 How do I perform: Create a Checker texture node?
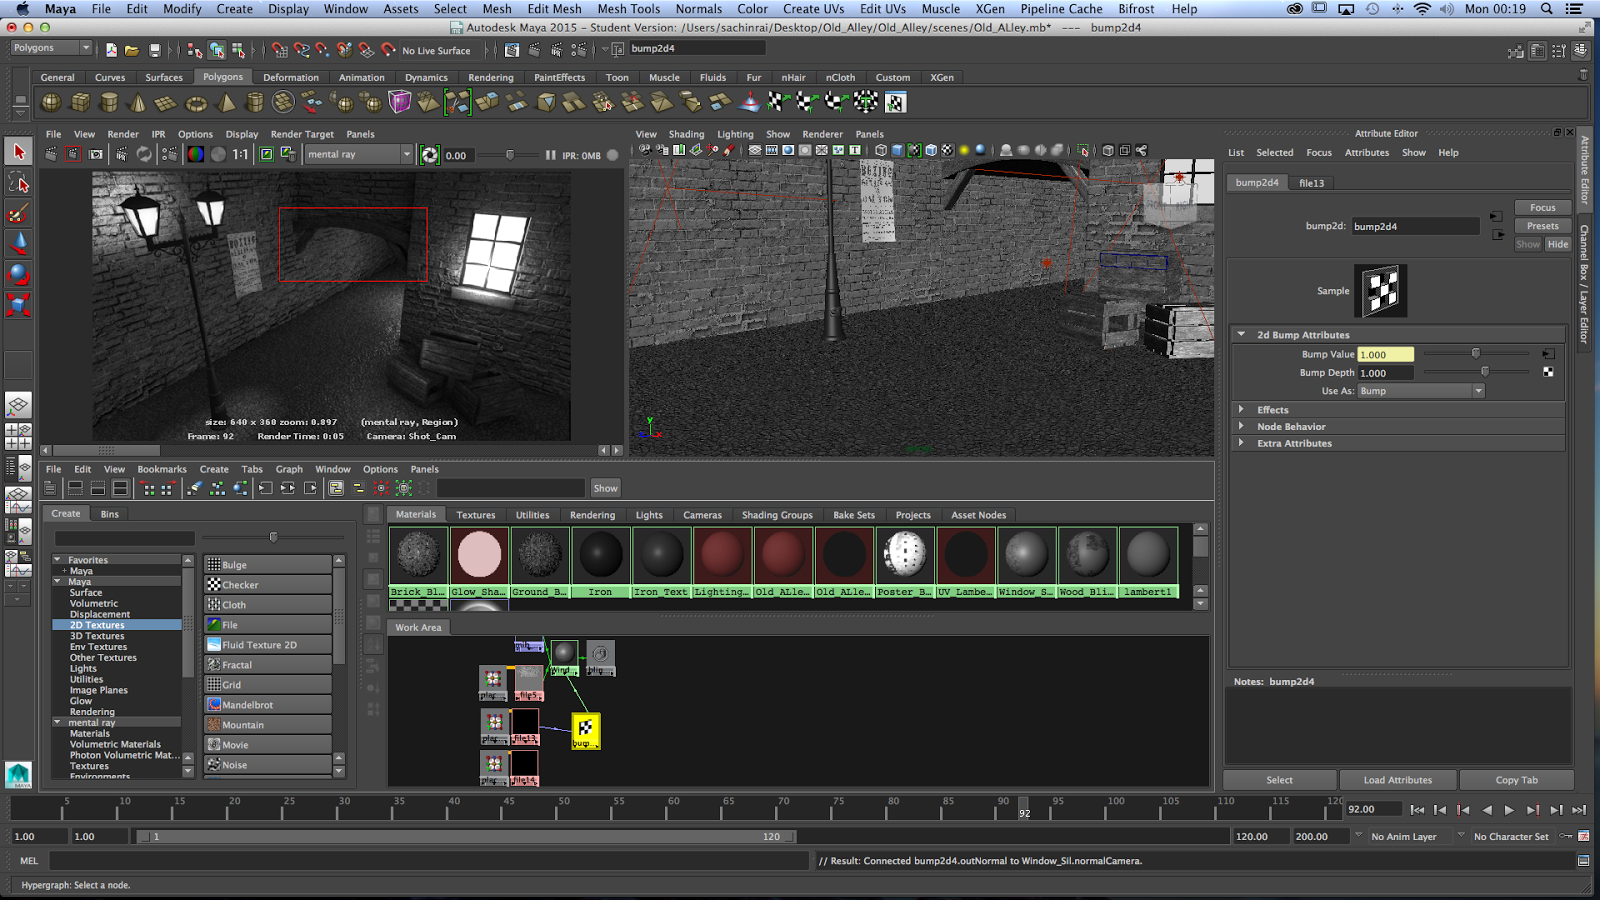tap(268, 585)
